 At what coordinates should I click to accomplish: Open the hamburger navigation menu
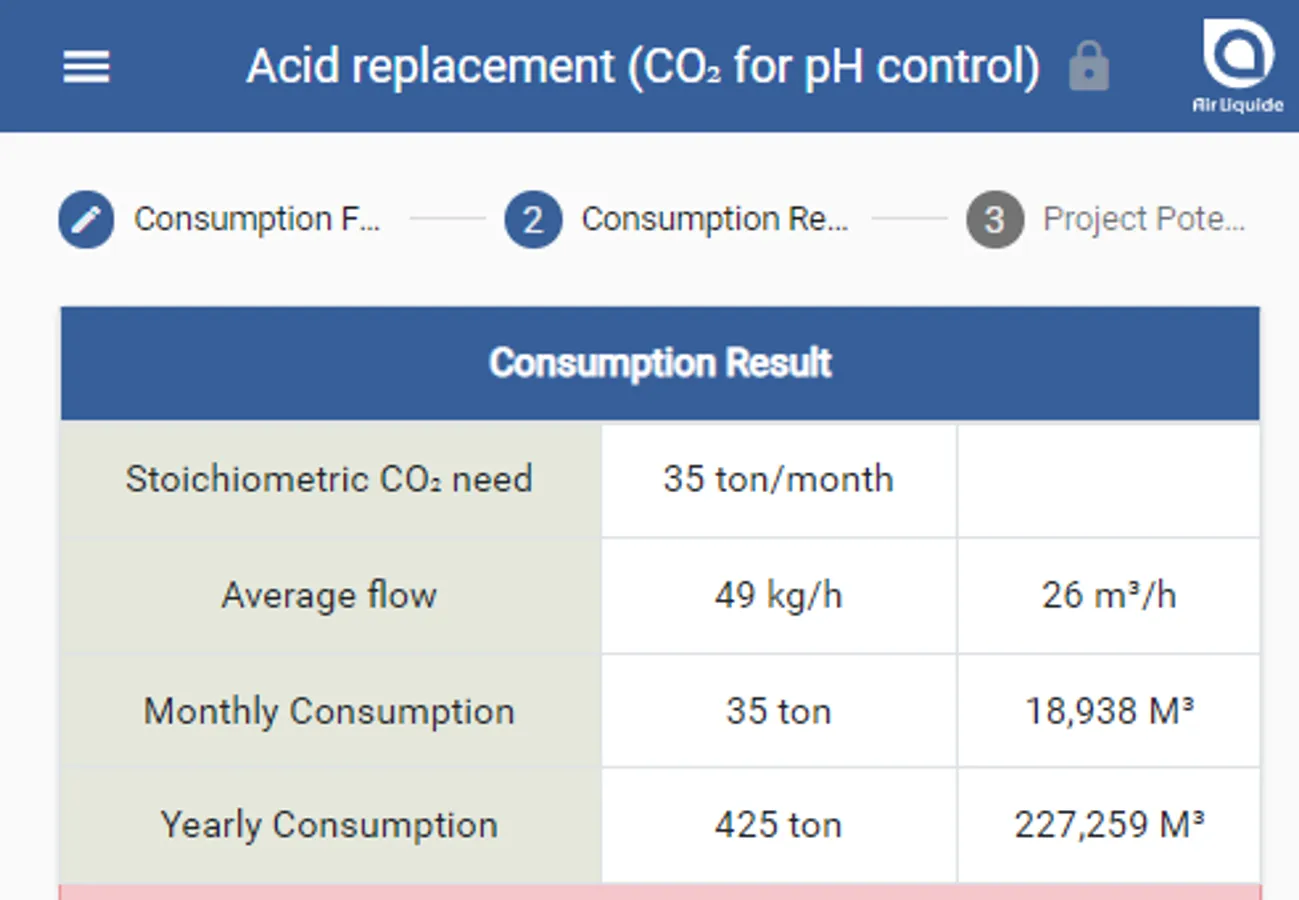click(86, 67)
